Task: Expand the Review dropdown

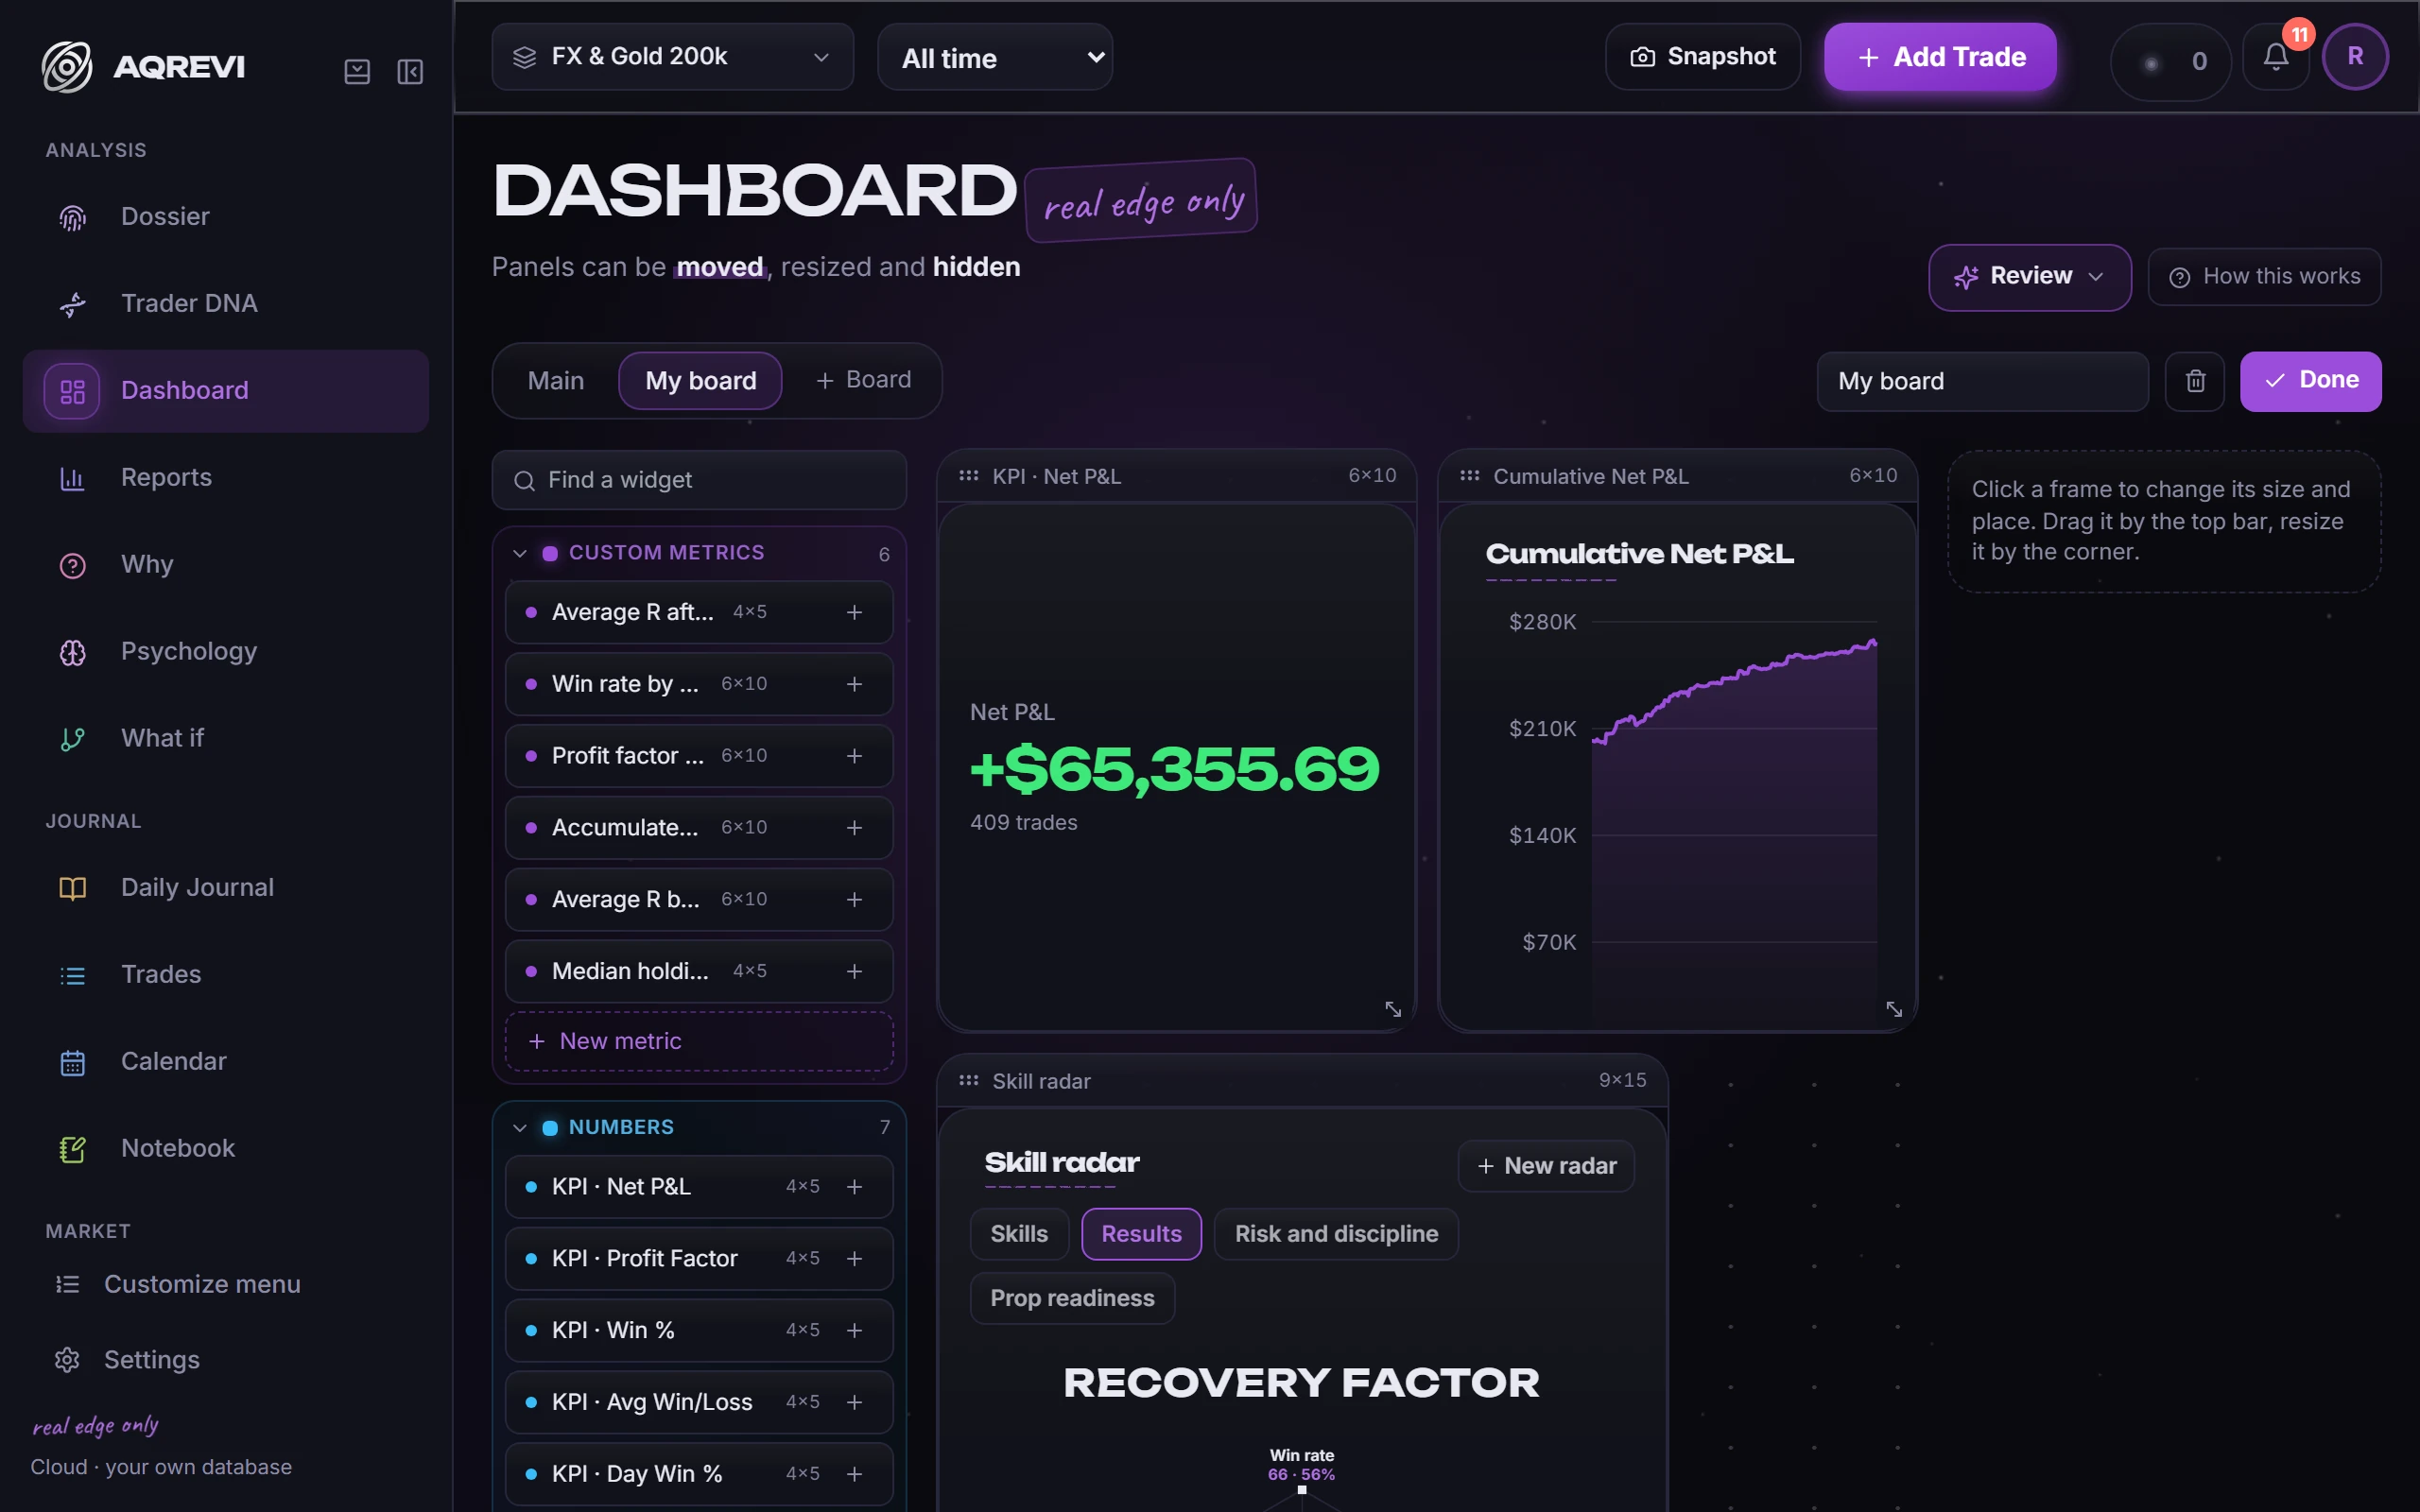Action: (2029, 277)
